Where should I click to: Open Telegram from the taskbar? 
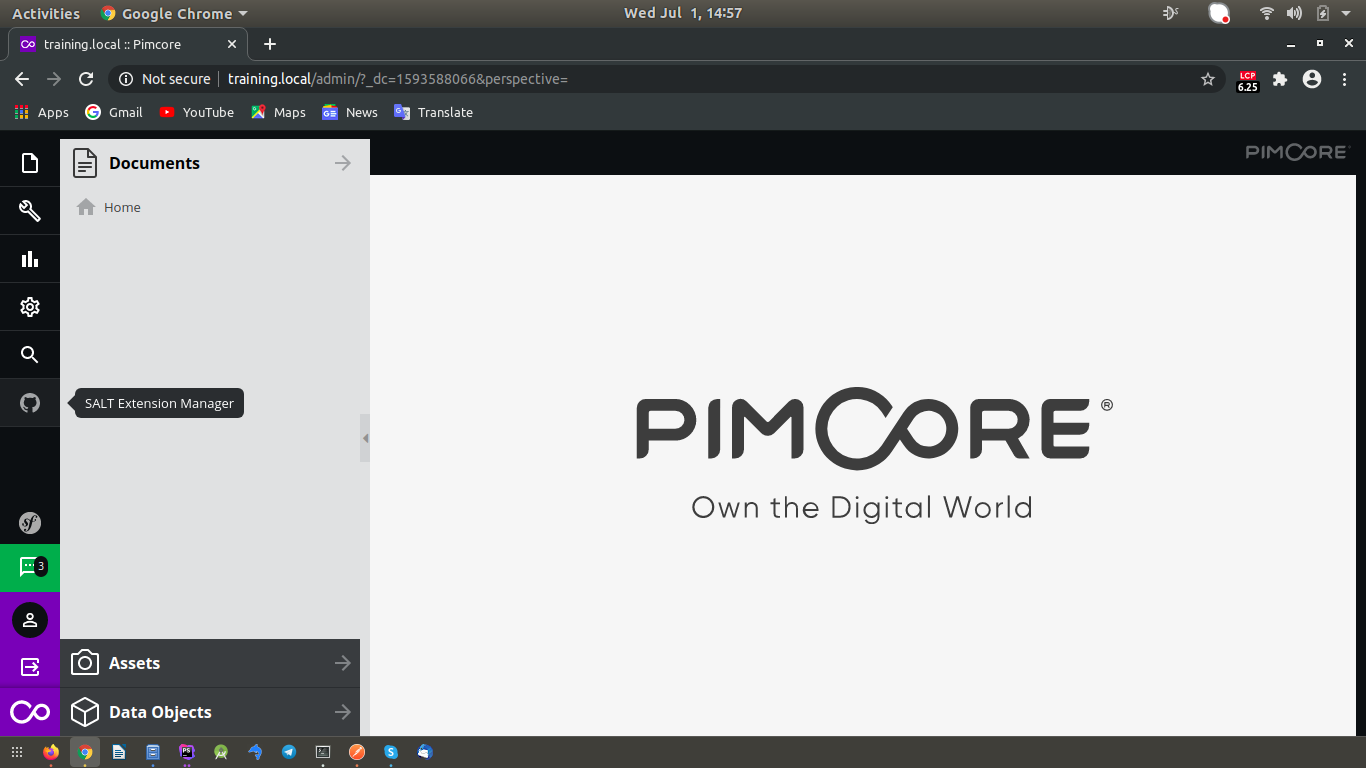click(x=289, y=752)
